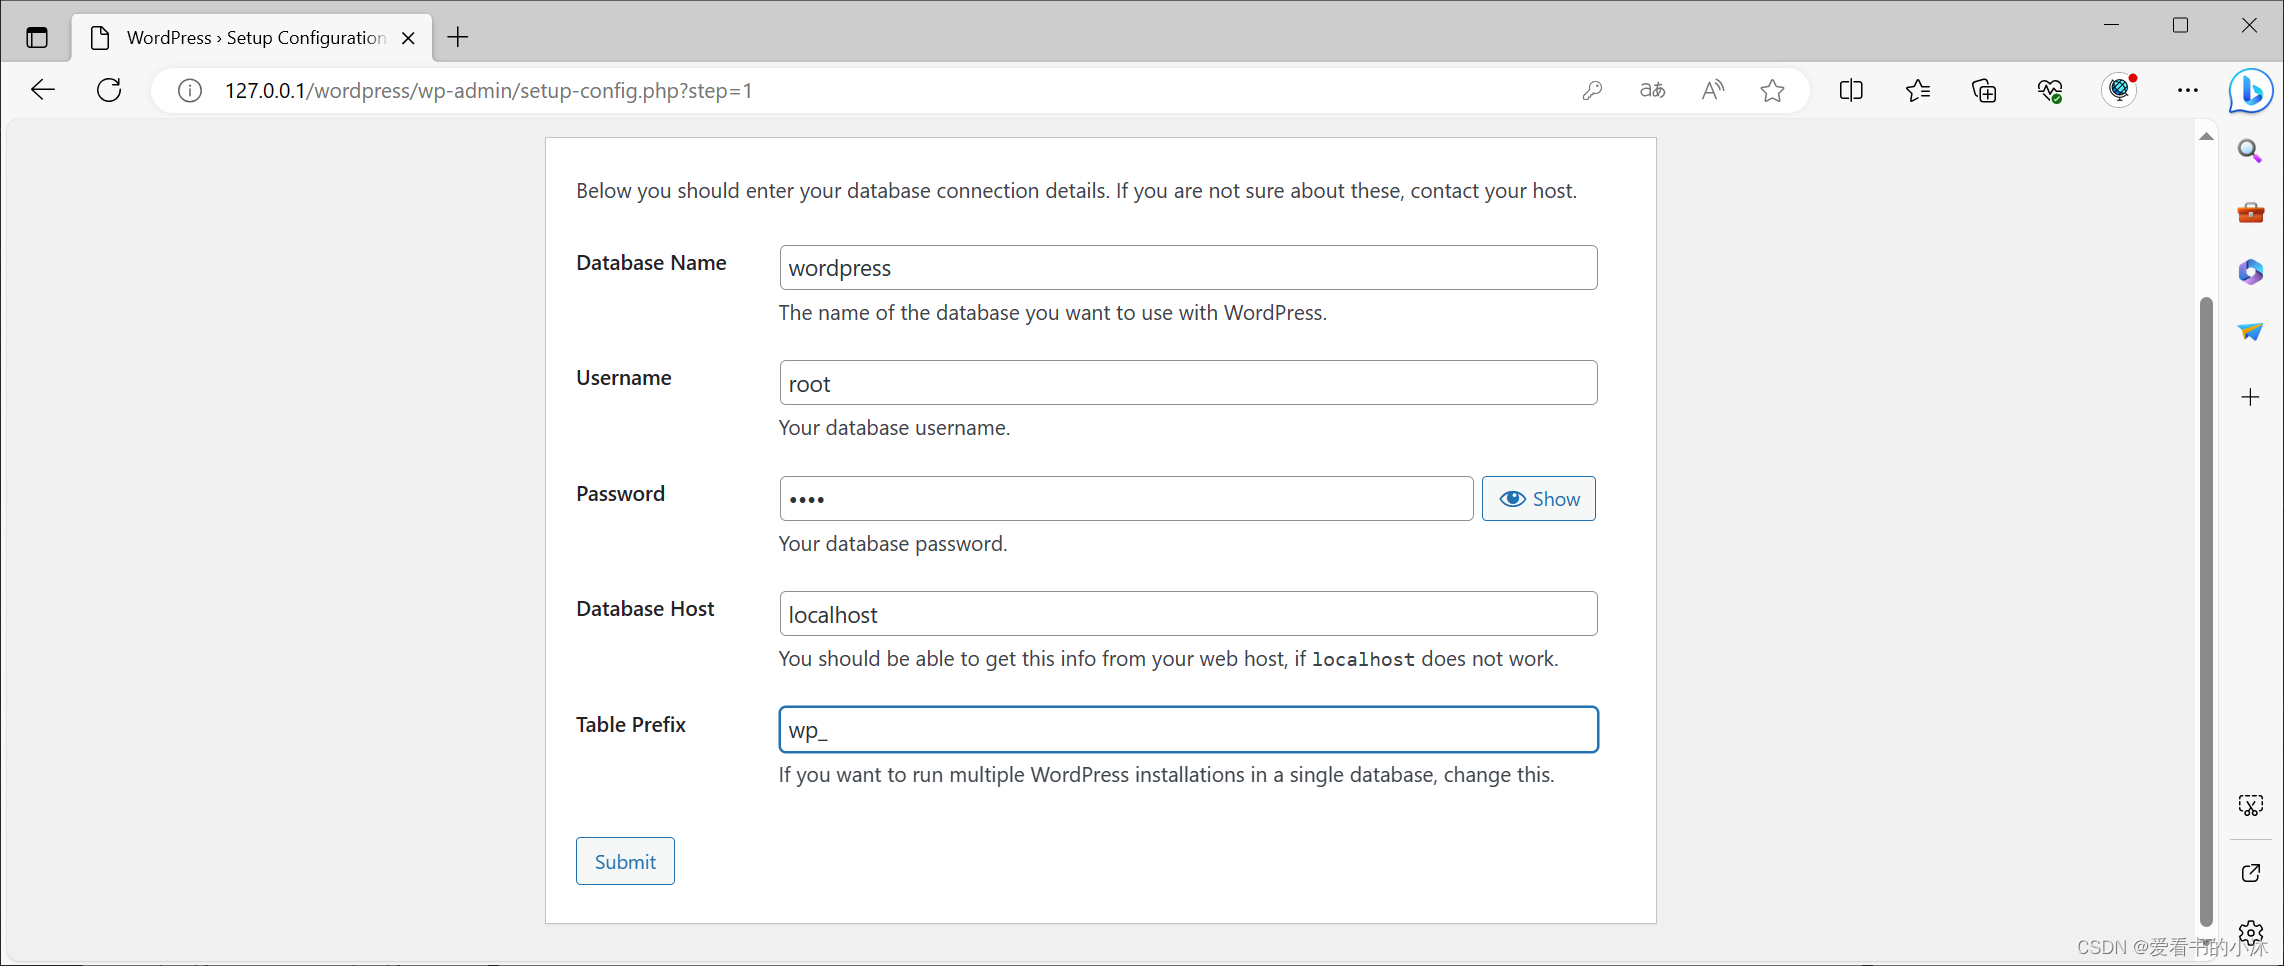The image size is (2284, 966).
Task: Submit the database connection details
Action: tap(625, 862)
